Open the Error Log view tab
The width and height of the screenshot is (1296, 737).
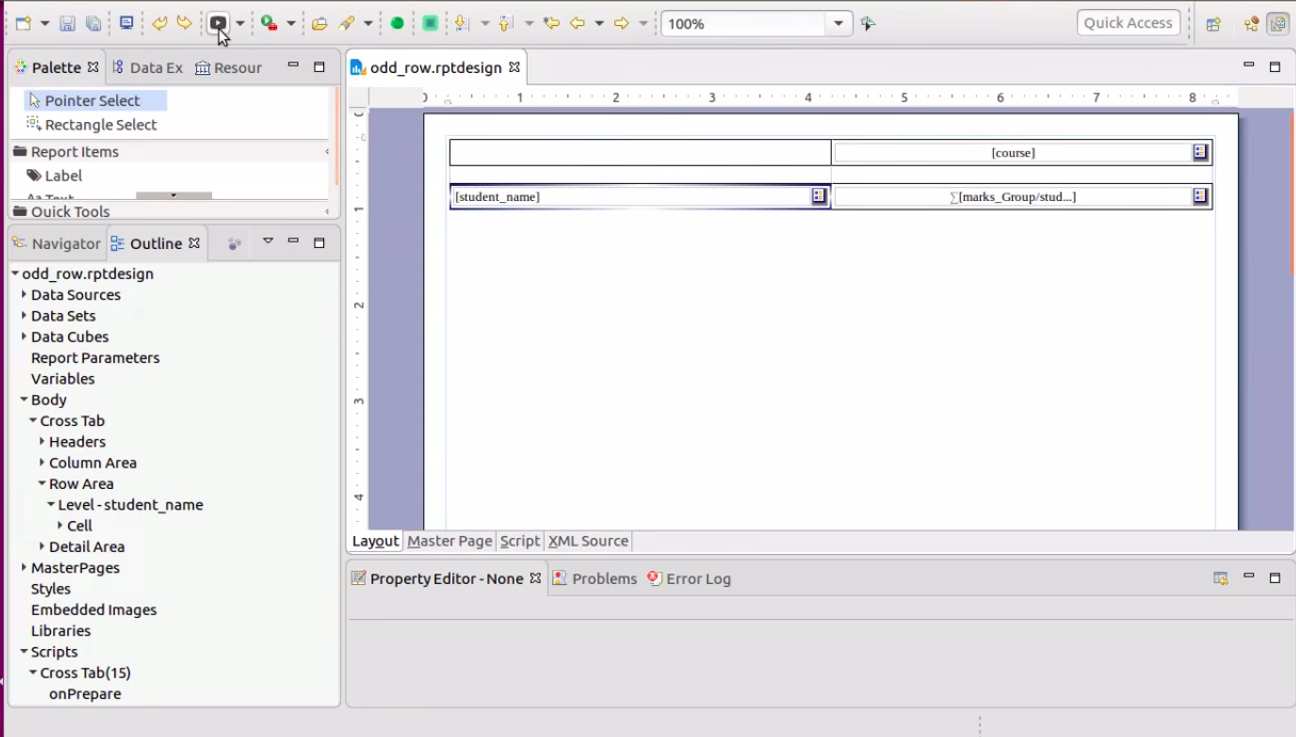pos(697,579)
